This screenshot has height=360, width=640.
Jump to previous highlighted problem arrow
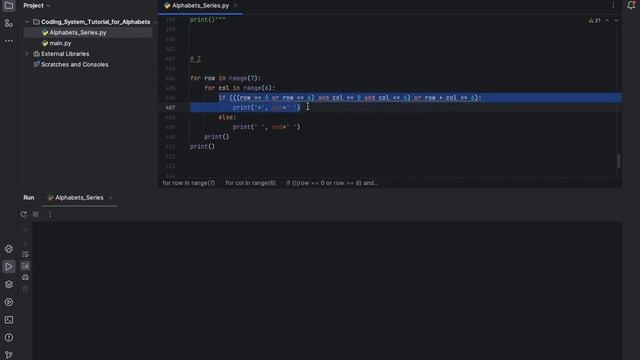point(607,20)
